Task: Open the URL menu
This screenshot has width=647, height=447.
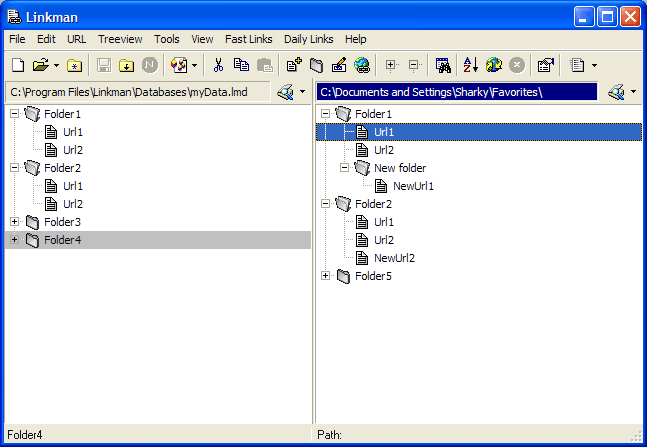Action: click(x=77, y=39)
